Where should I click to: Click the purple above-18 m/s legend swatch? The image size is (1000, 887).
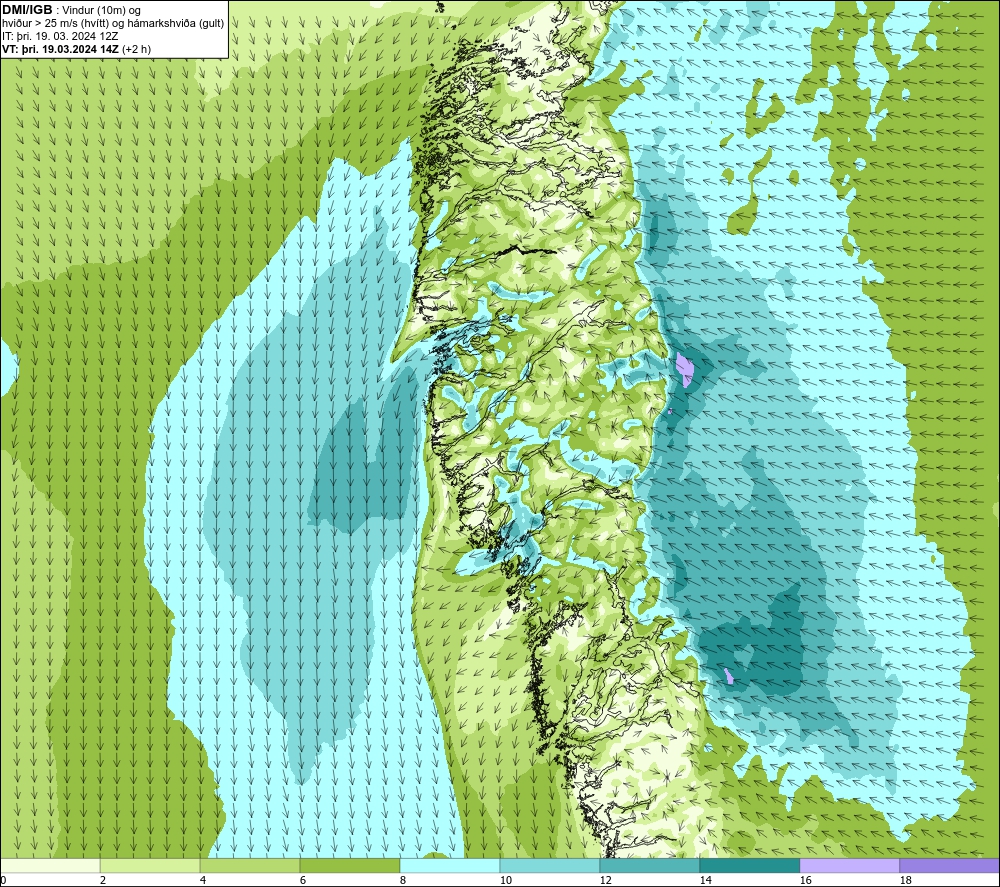tap(950, 865)
